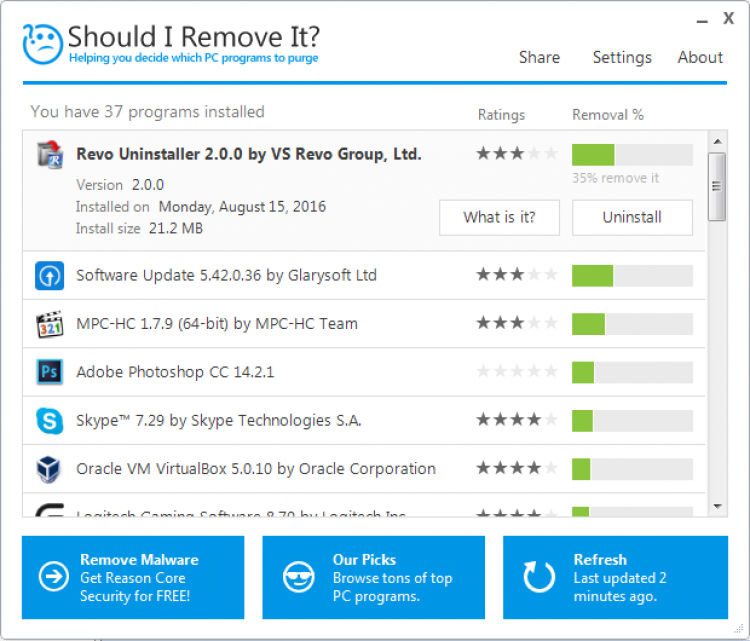Click the Install size 21.2 MB value
750x641 pixels.
tap(176, 229)
